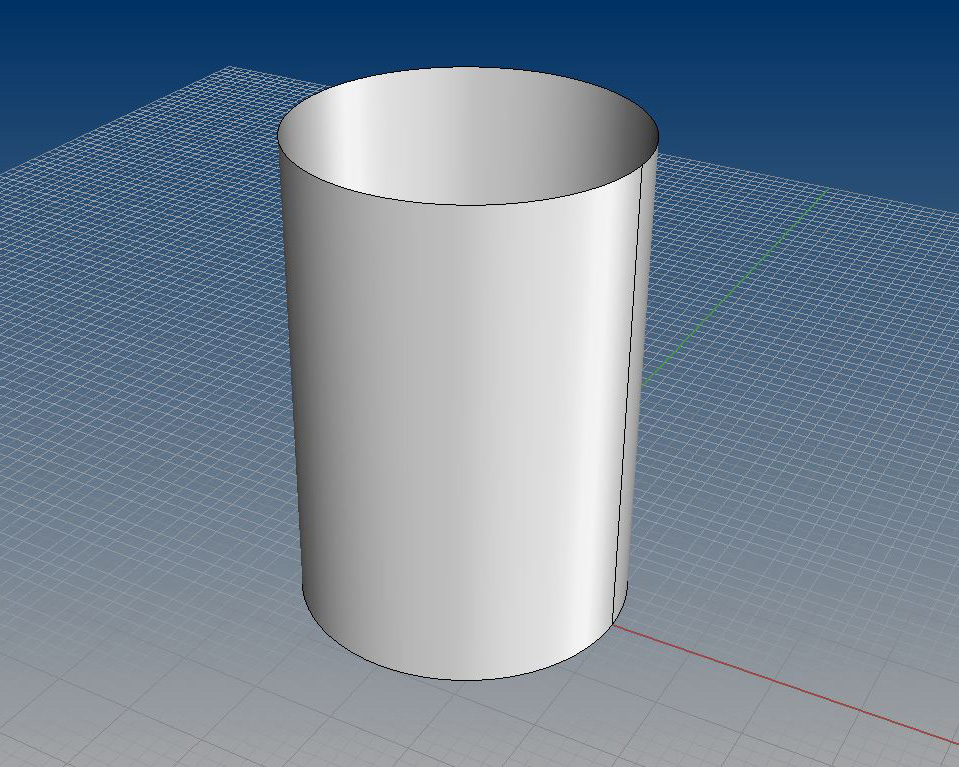This screenshot has width=959, height=767.
Task: Select the left silhouette edge of the cylinder
Action: 291,380
